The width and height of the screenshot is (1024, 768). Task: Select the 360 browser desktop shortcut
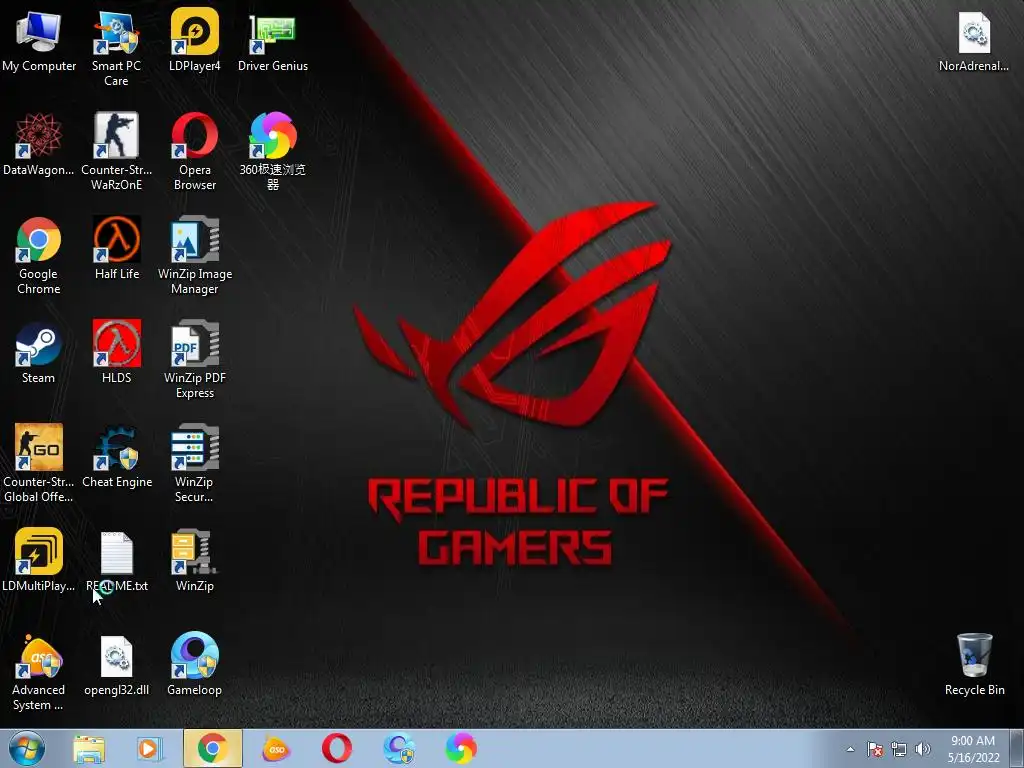[x=273, y=151]
